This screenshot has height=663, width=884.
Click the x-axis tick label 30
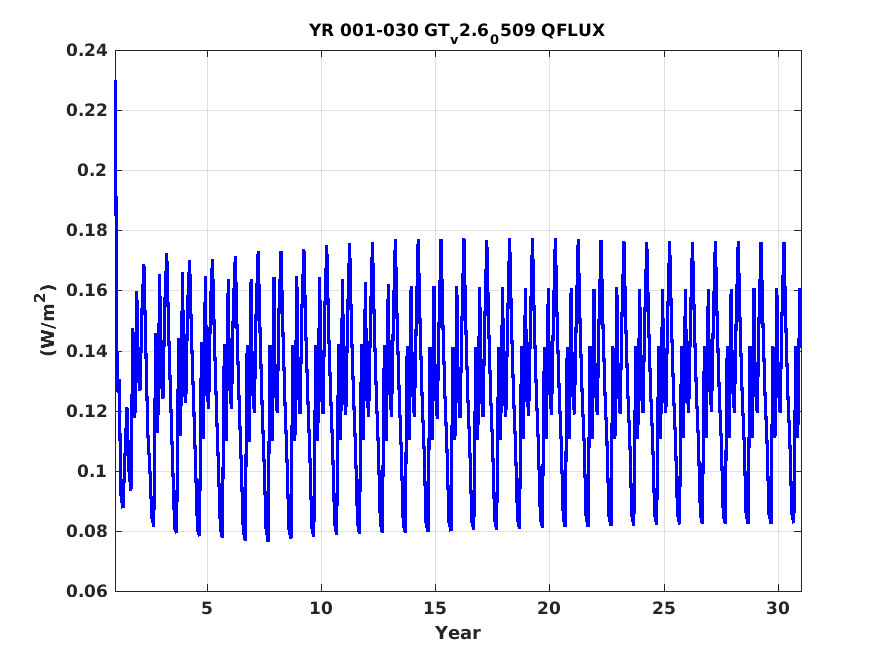(x=778, y=608)
